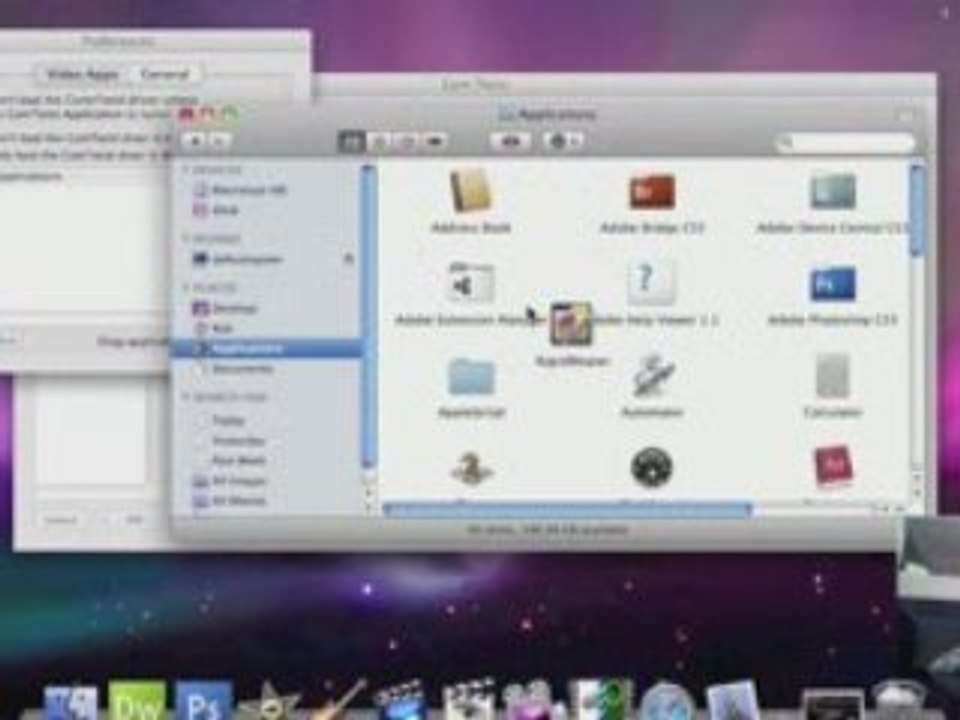The image size is (960, 720).
Task: Click the Quick Look eye button
Action: 511,141
